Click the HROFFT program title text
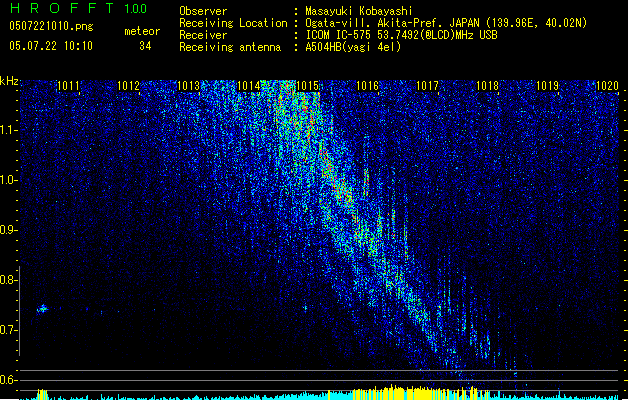The image size is (629, 400). click(62, 8)
